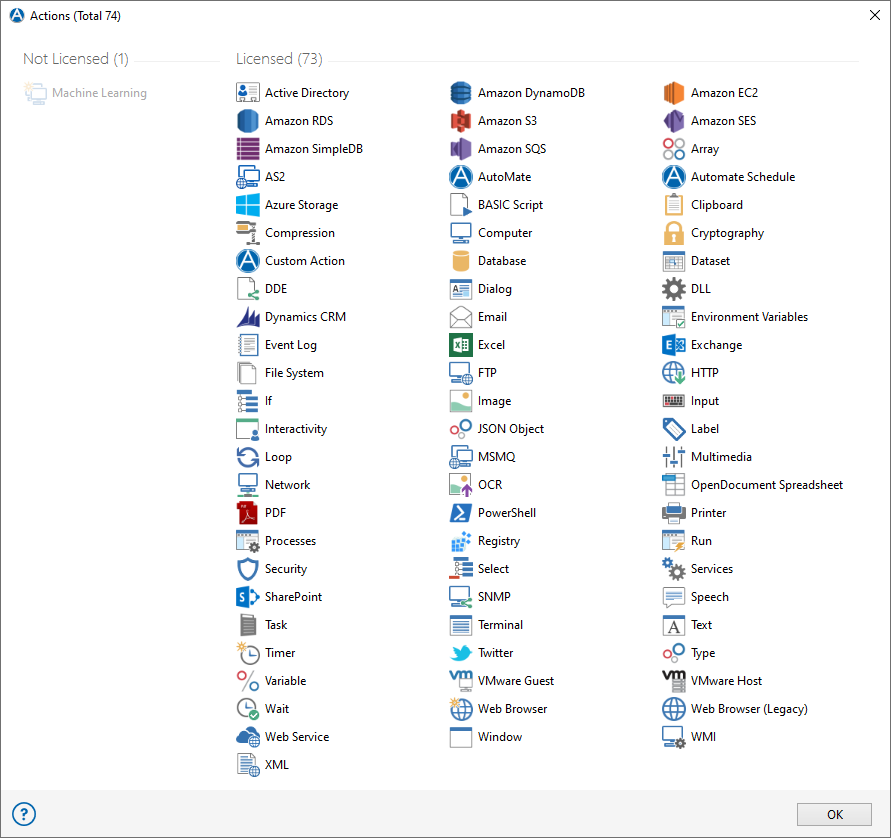The width and height of the screenshot is (891, 838).
Task: Click the Amazon SES icon
Action: (x=674, y=120)
